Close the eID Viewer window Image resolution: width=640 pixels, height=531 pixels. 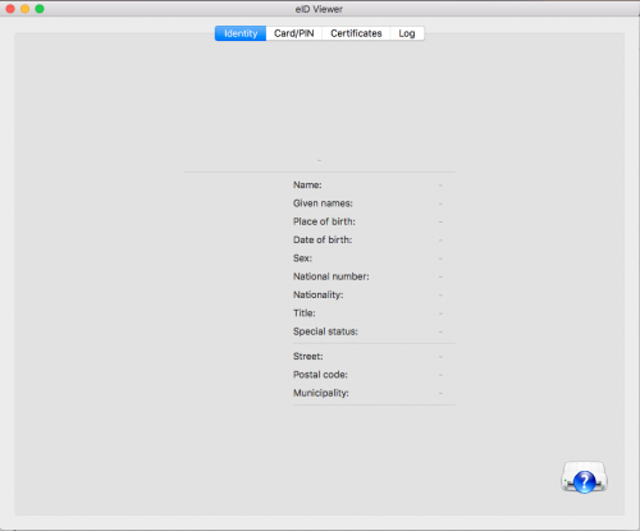[10, 9]
